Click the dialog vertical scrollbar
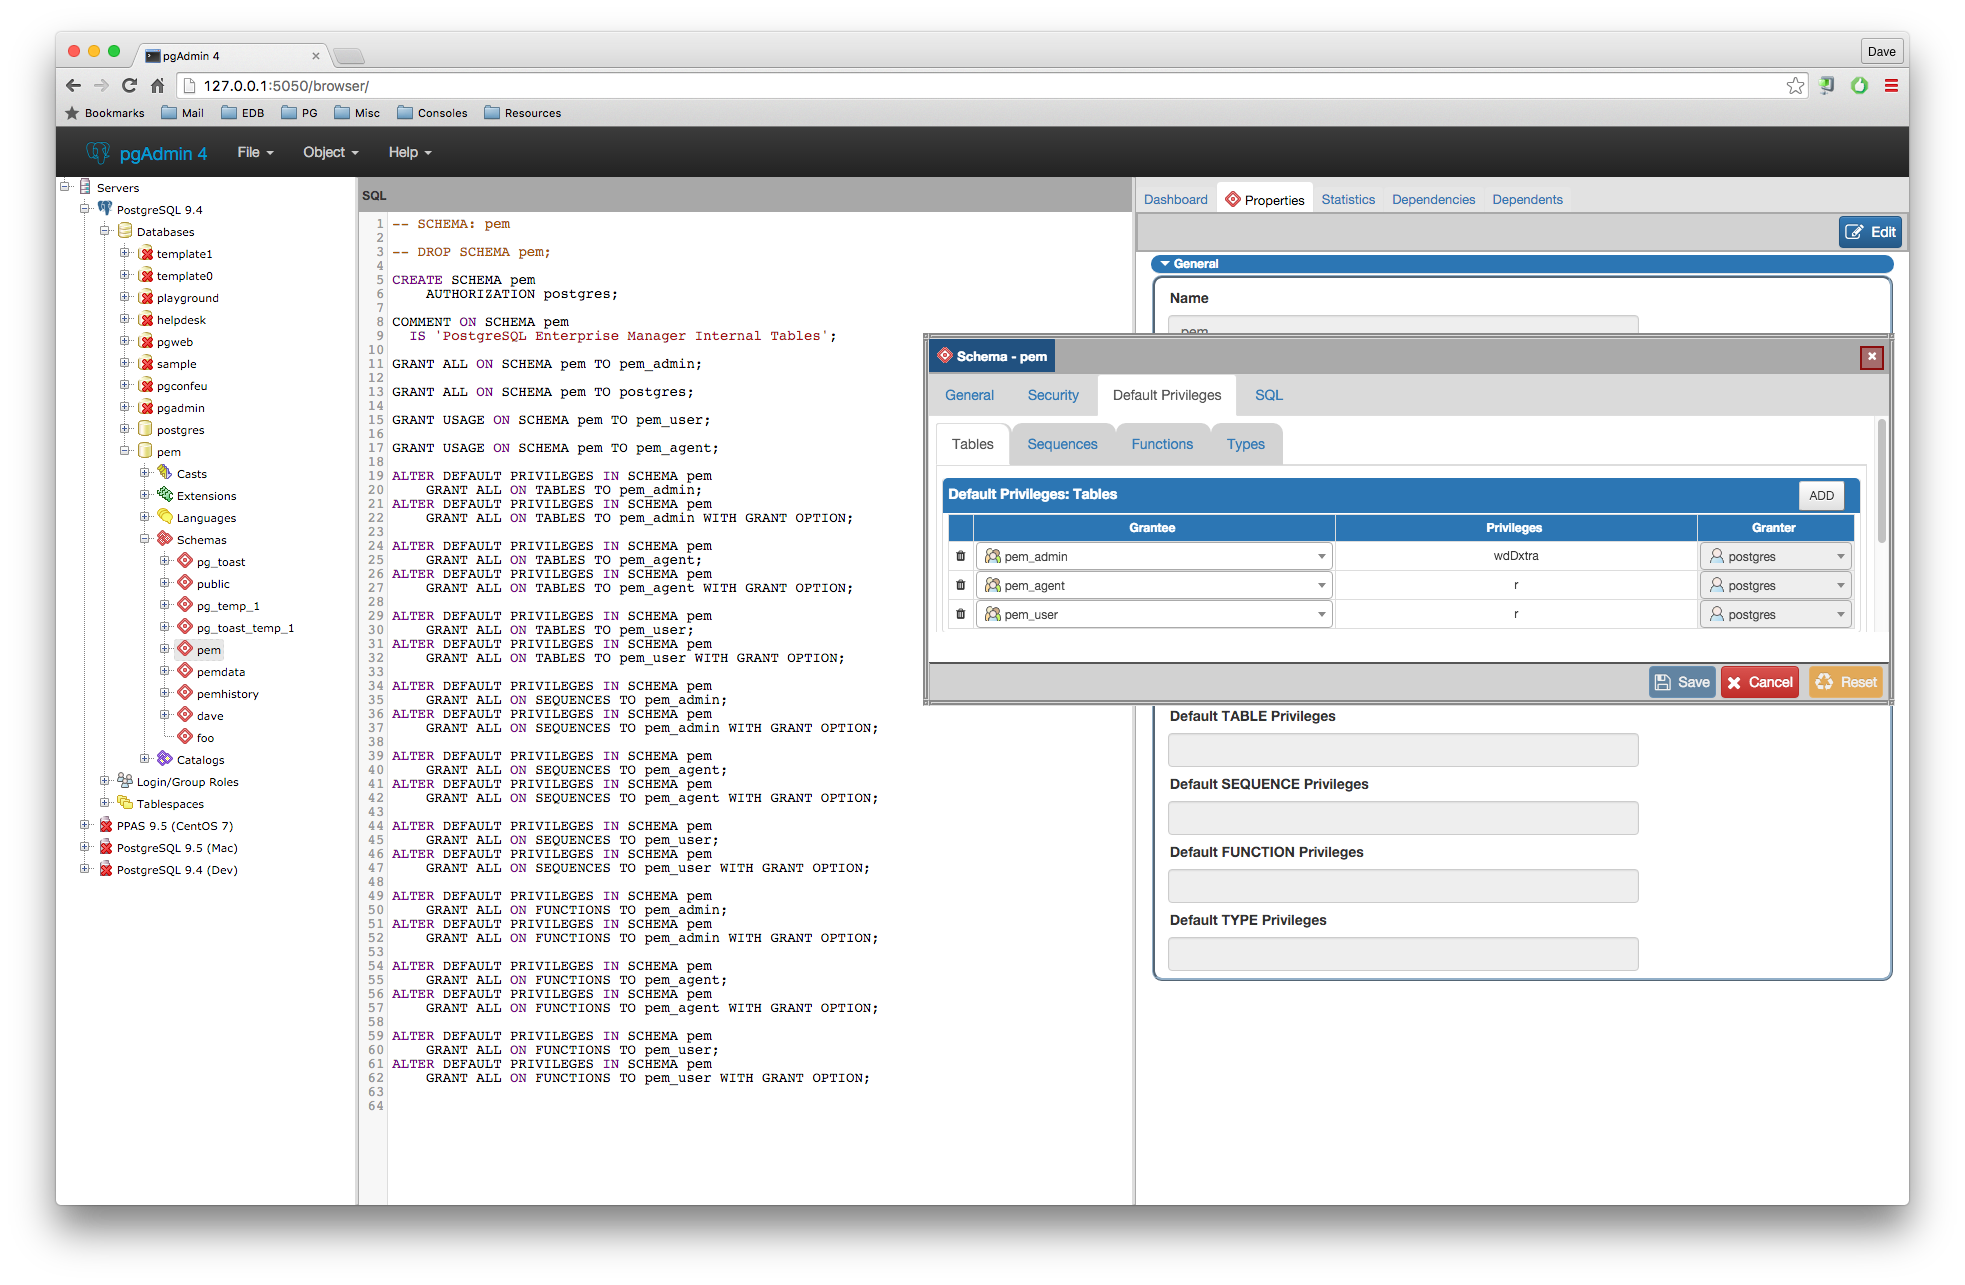The width and height of the screenshot is (1965, 1285). pos(1881,480)
